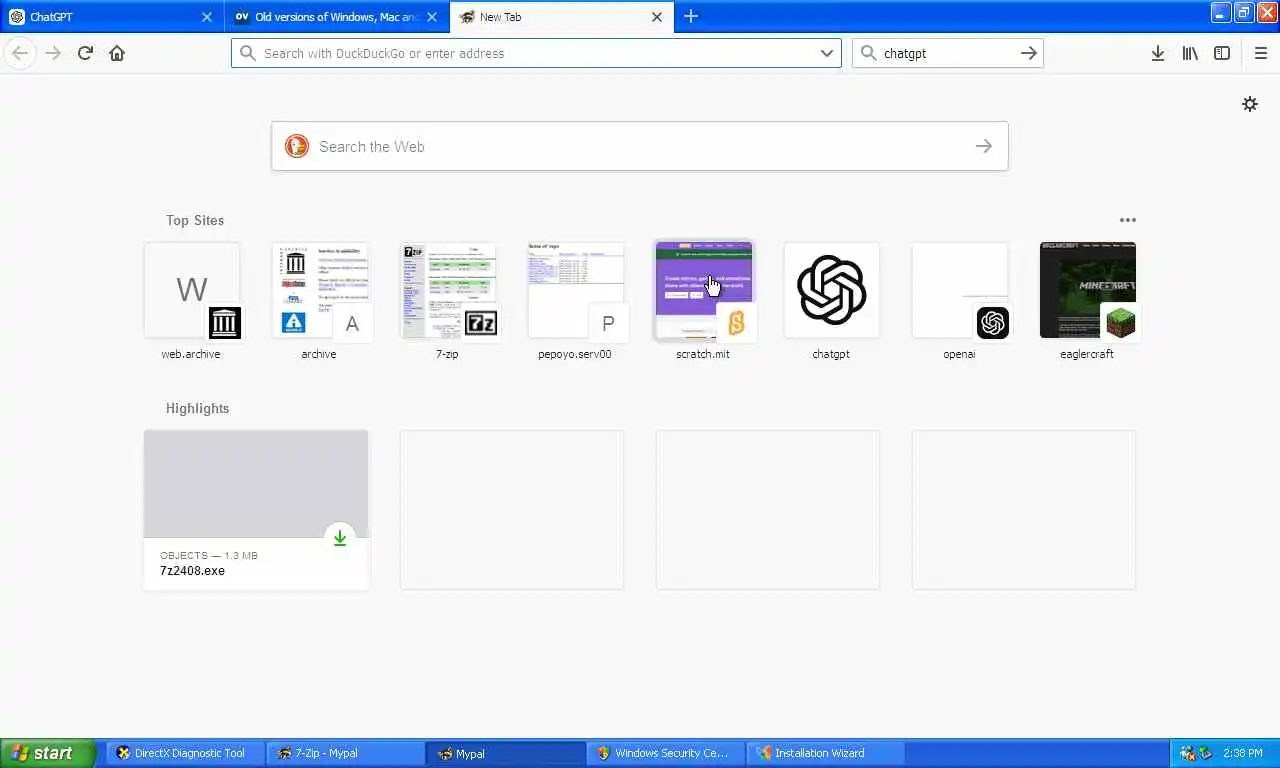Open the web.archive top site tile
1280x768 pixels.
click(192, 290)
